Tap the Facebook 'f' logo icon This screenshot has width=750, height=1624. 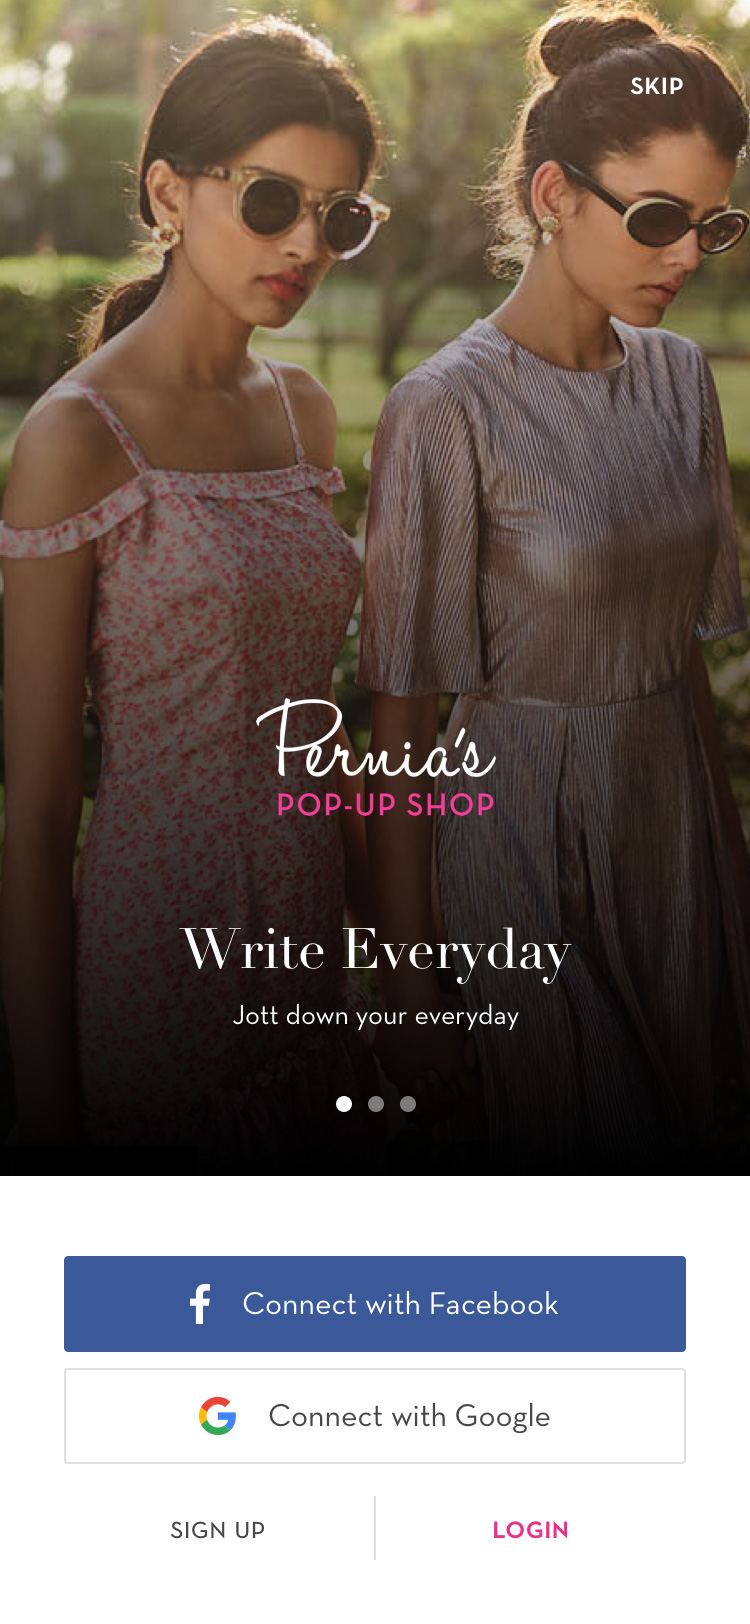(200, 1304)
